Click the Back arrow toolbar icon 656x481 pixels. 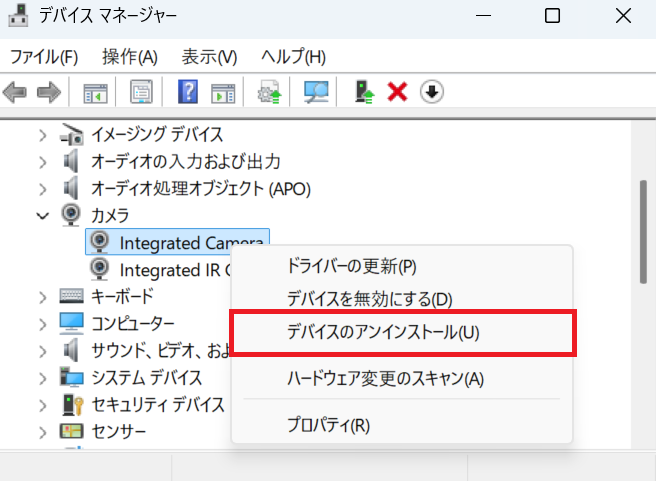click(x=15, y=92)
